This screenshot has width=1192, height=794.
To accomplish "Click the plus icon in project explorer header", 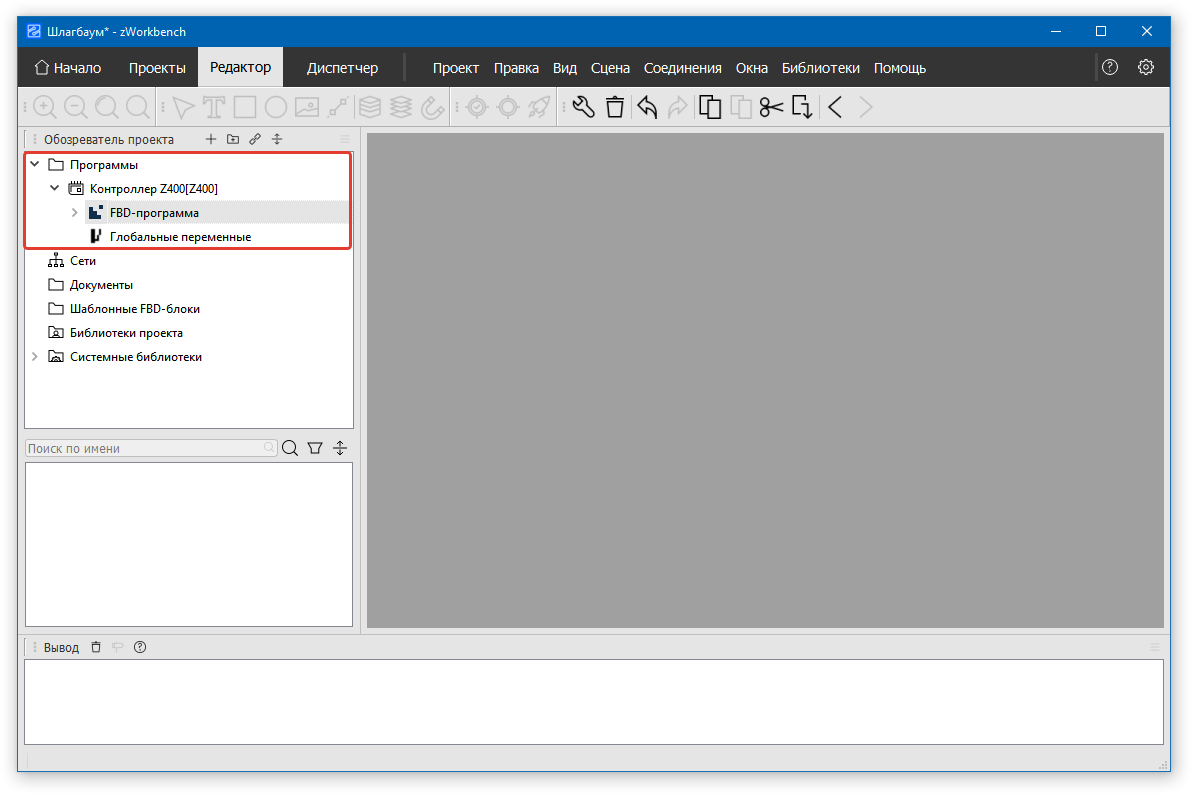I will (210, 140).
